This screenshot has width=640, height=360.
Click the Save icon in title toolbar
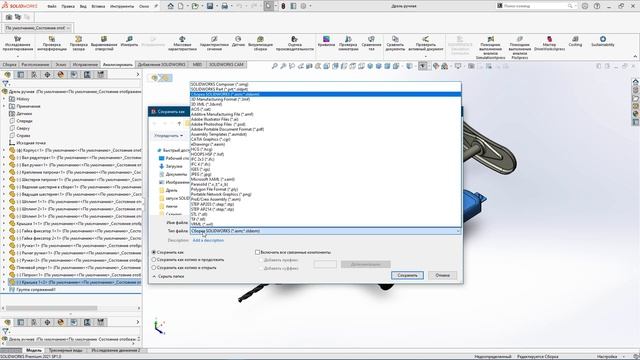tap(210, 6)
